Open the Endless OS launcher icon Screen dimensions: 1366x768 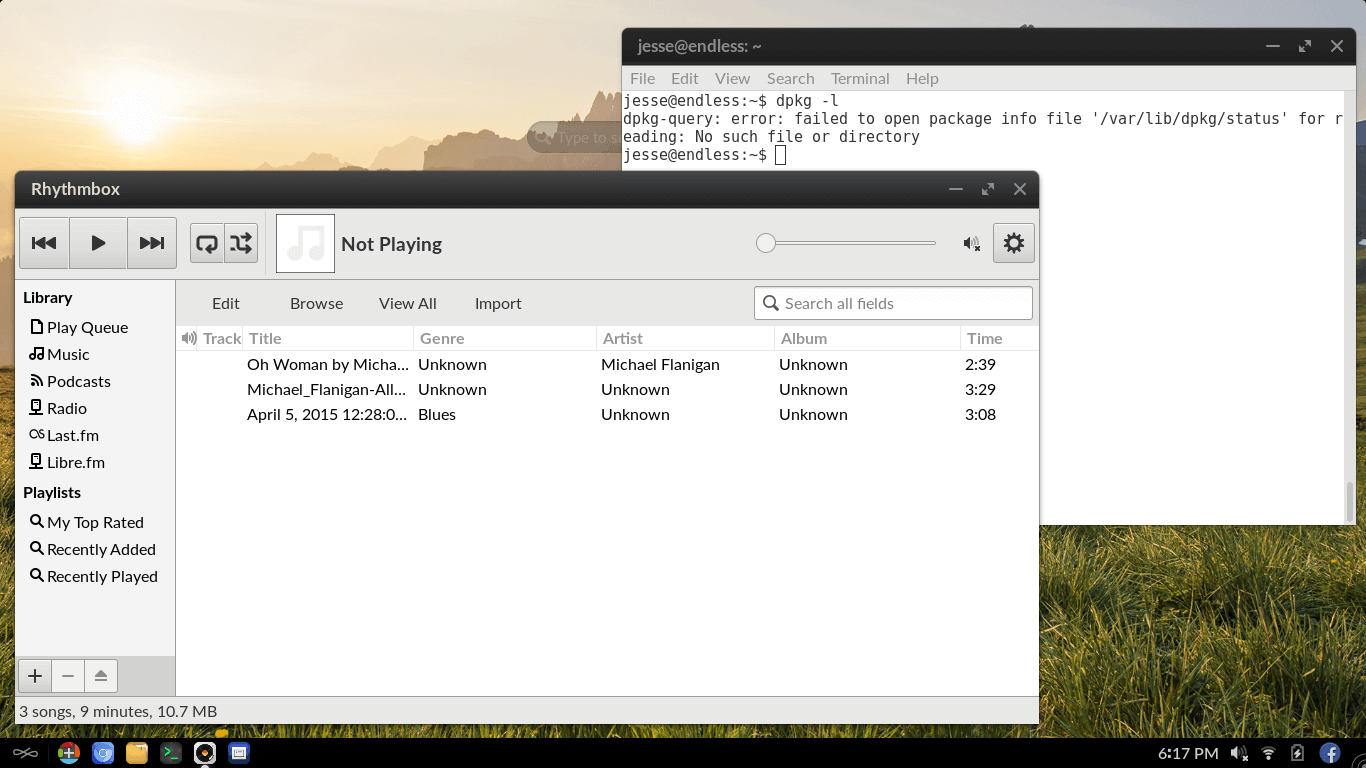[25, 753]
